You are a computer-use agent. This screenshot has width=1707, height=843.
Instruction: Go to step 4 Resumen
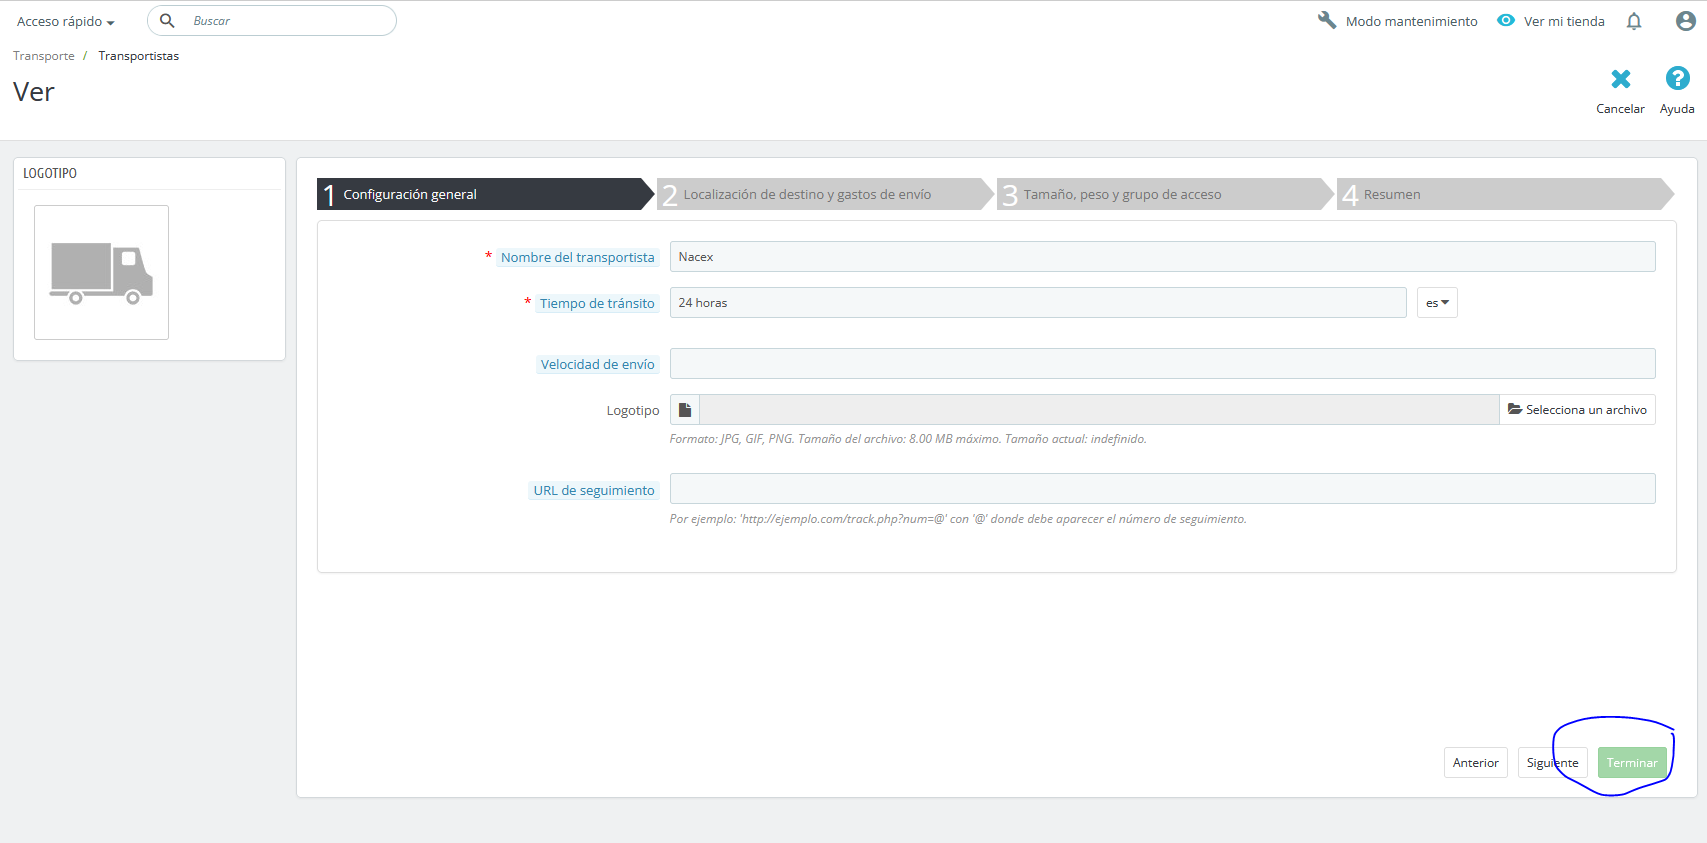(1505, 194)
